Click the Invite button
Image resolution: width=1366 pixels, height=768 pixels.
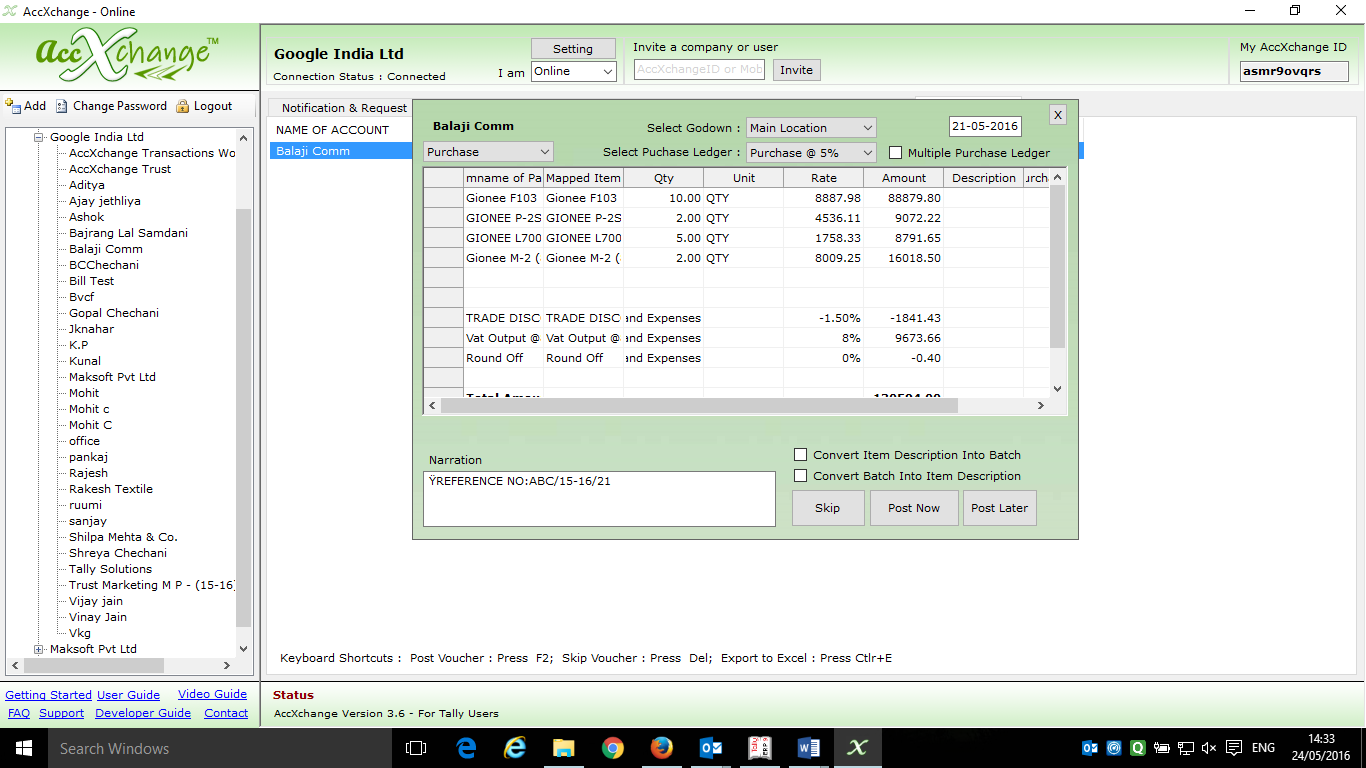[x=796, y=70]
